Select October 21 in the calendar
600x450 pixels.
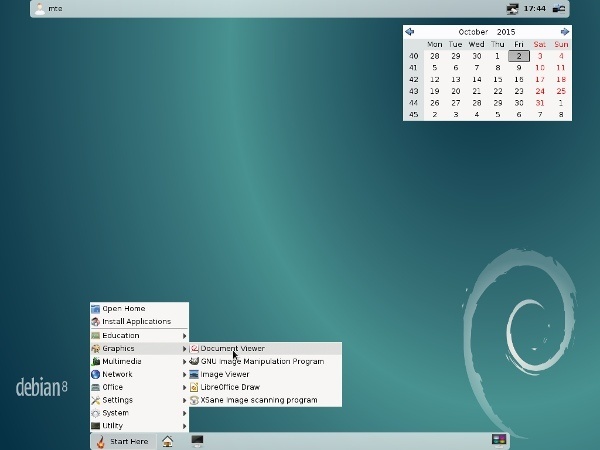click(x=476, y=91)
